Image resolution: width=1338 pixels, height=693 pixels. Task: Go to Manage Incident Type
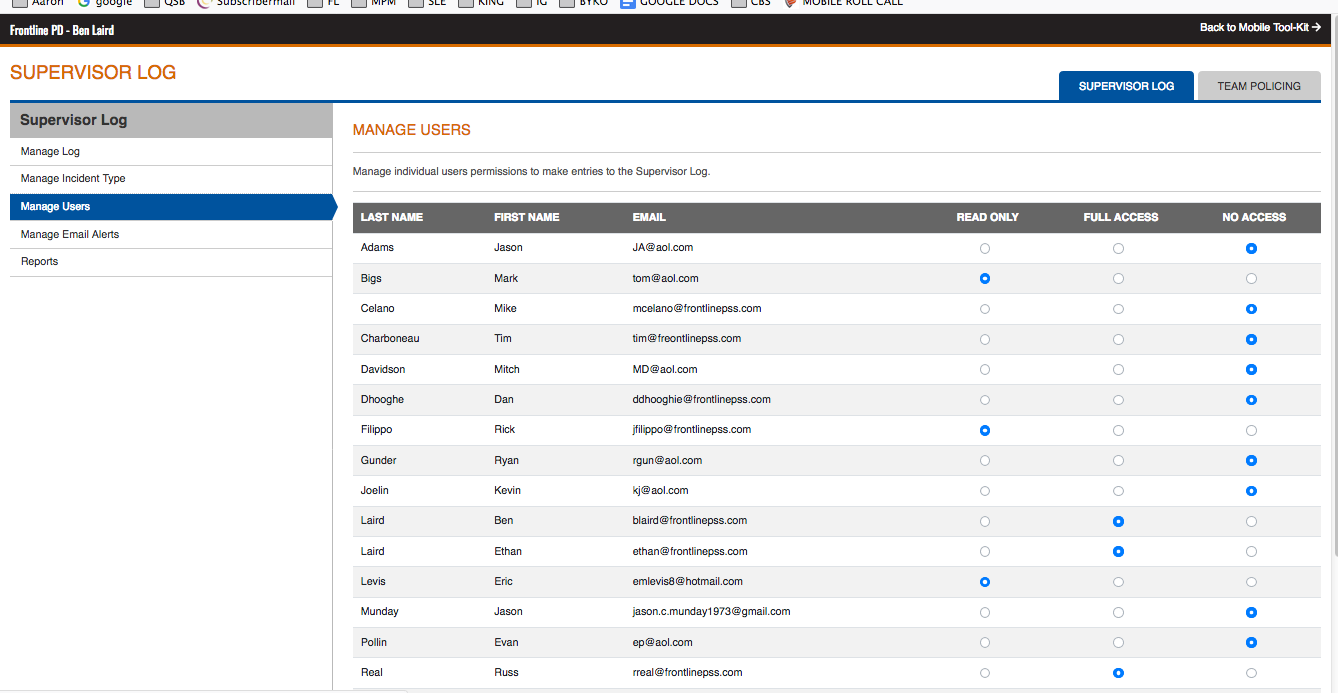click(x=73, y=179)
